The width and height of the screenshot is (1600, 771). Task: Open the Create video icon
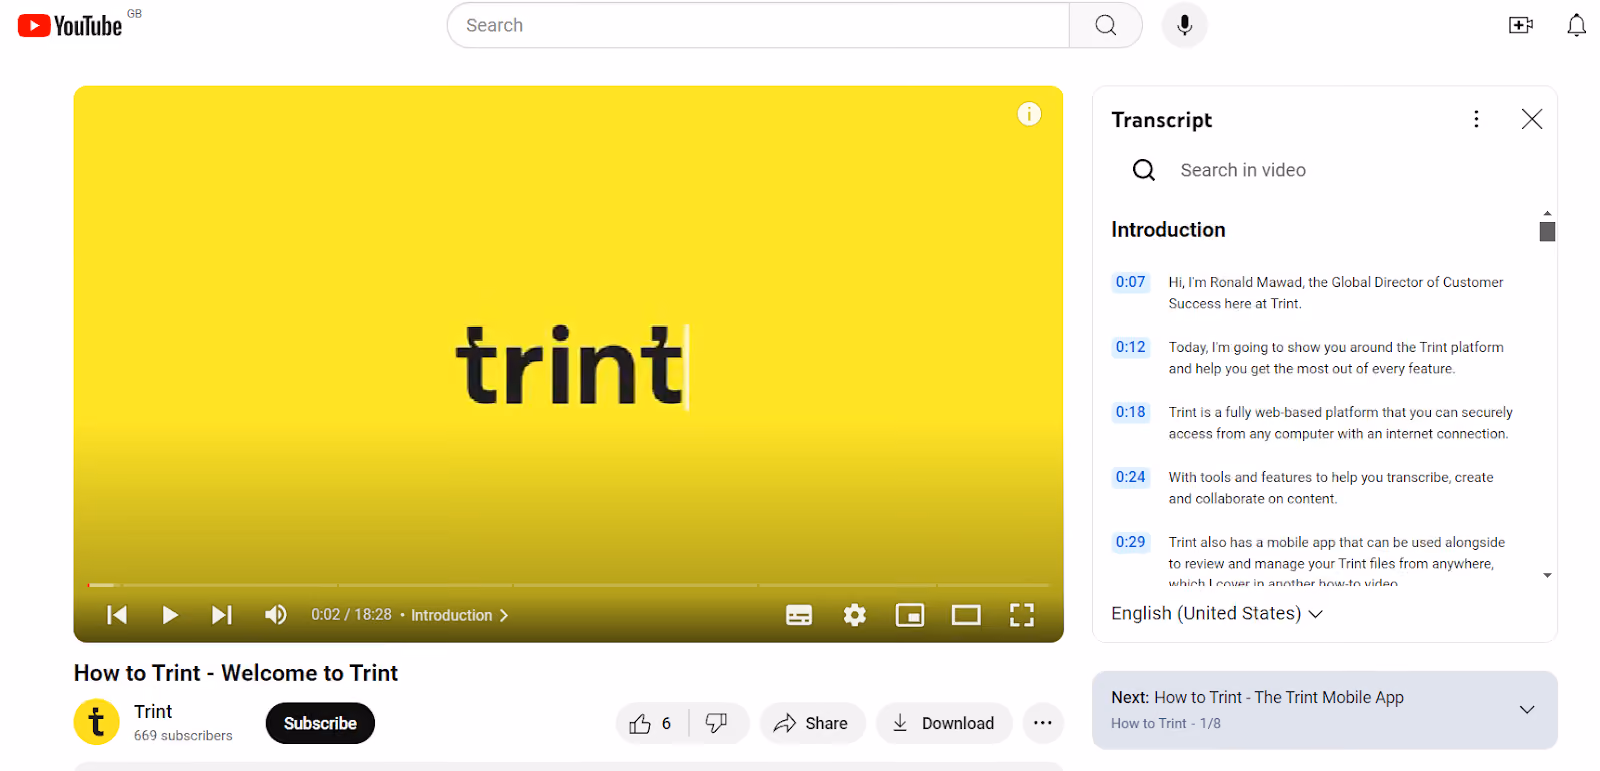coord(1521,25)
